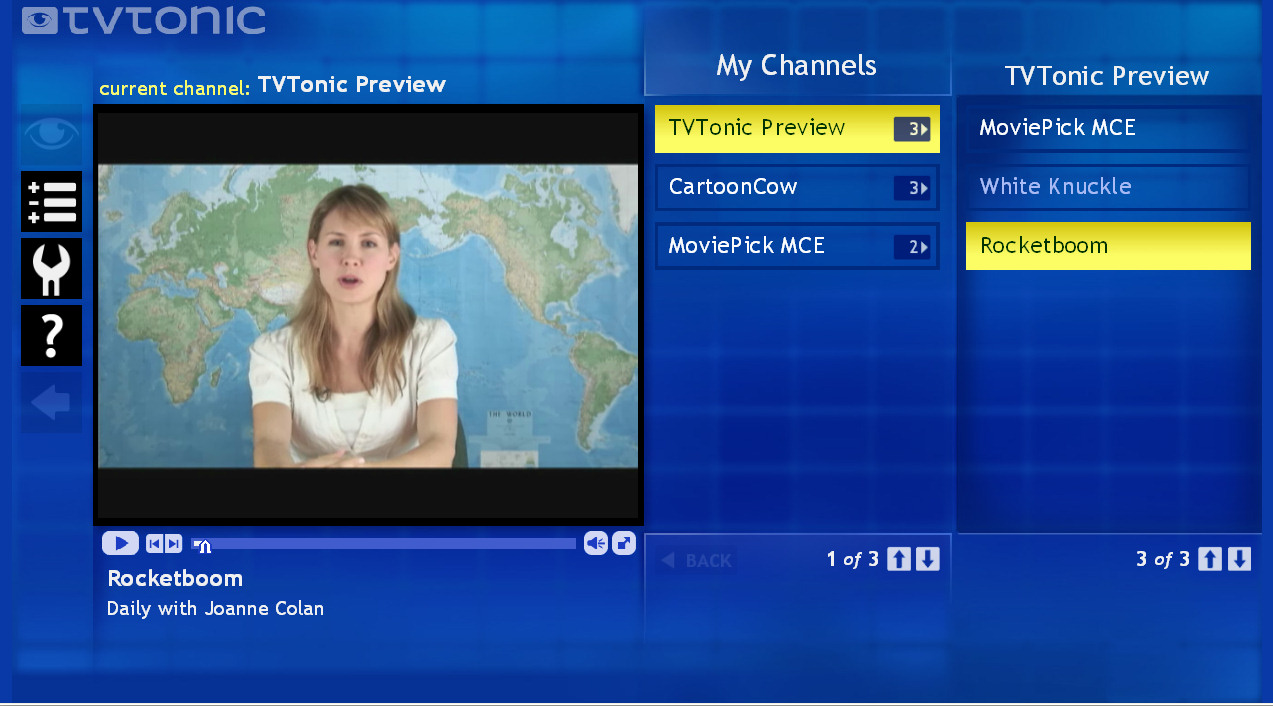This screenshot has width=1273, height=706.
Task: Click the '1 of 3' page counter
Action: 852,560
